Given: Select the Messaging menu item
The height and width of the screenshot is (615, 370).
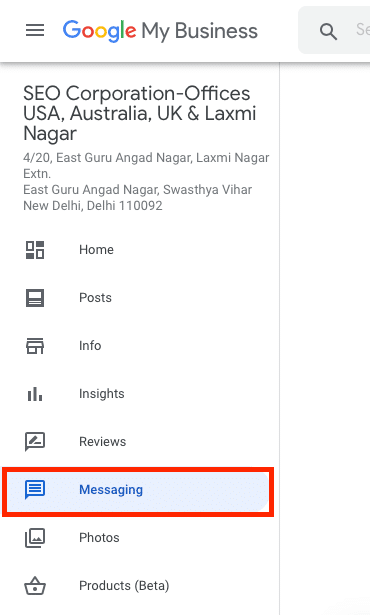Looking at the screenshot, I should click(138, 491).
